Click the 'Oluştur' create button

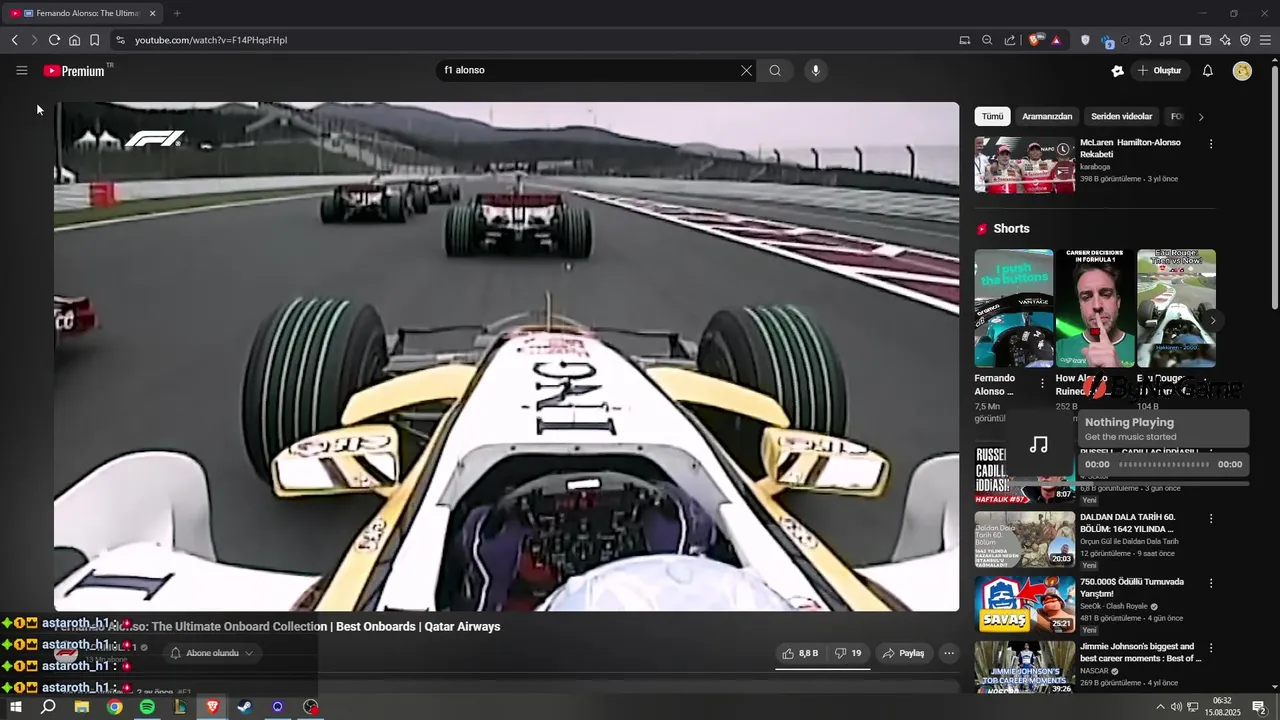tap(1159, 71)
